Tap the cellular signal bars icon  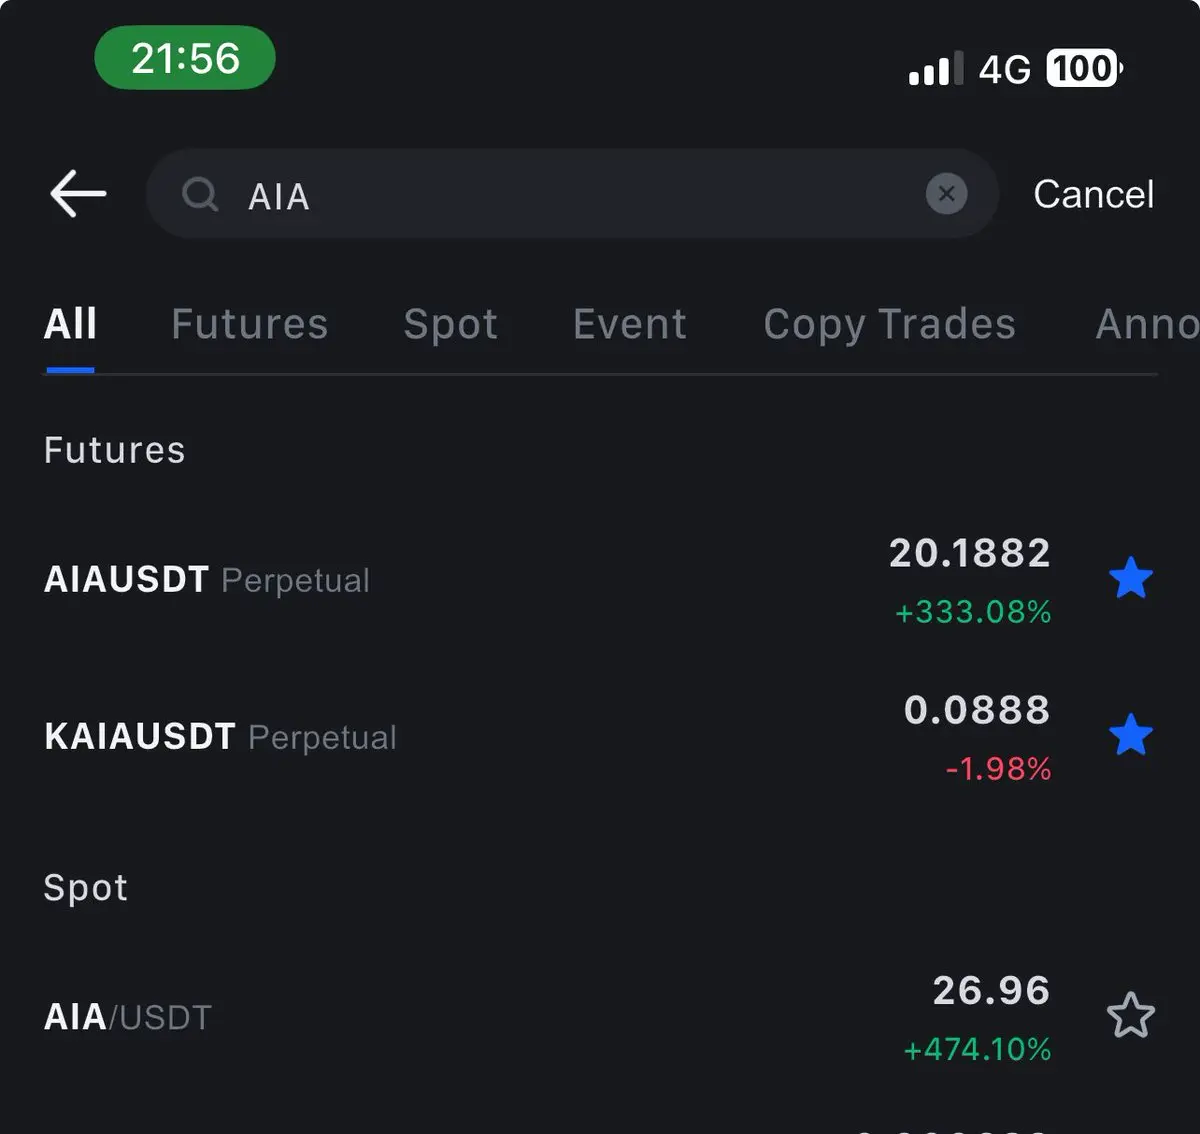coord(935,69)
